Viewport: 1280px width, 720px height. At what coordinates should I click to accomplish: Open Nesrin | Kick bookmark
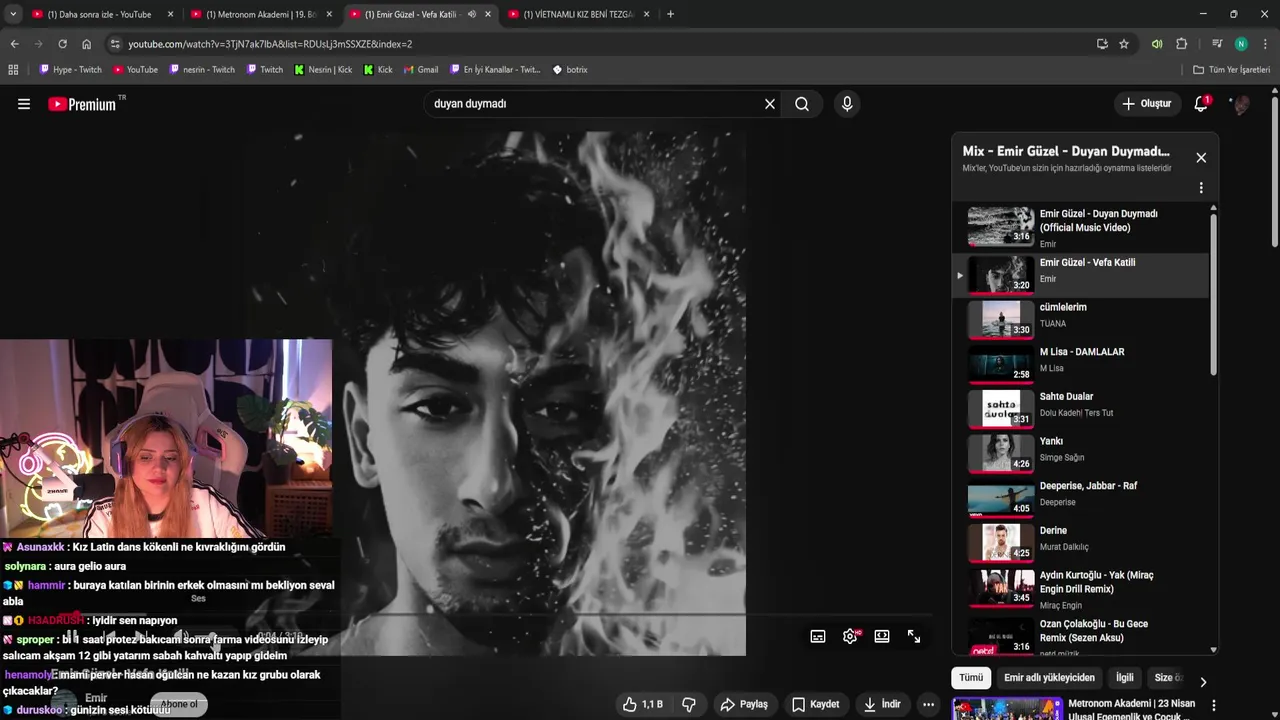[323, 70]
